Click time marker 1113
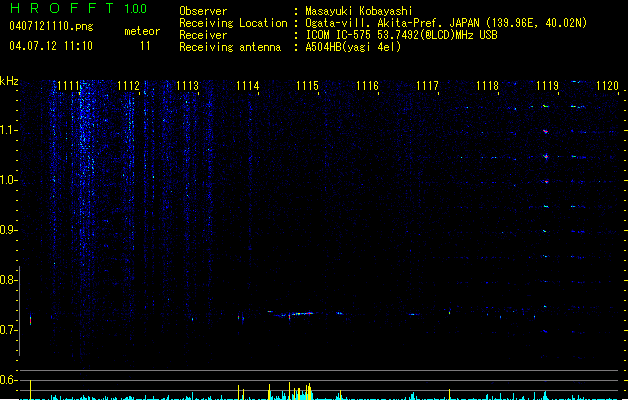The width and height of the screenshot is (629, 400). click(188, 86)
